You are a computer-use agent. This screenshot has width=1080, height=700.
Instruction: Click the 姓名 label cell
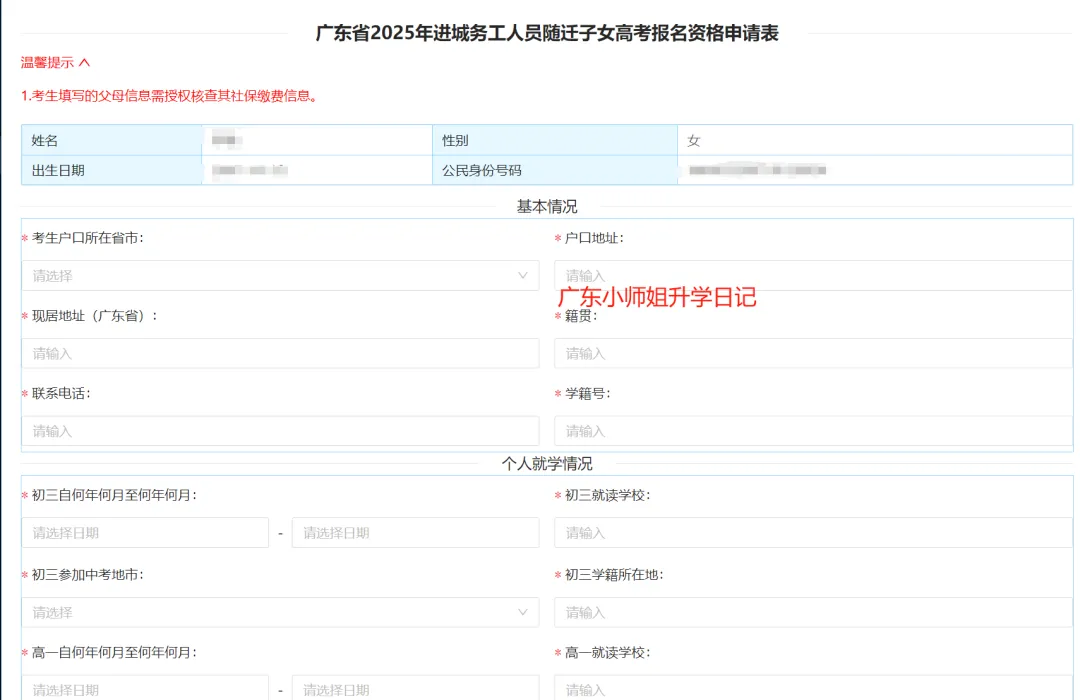pyautogui.click(x=112, y=141)
